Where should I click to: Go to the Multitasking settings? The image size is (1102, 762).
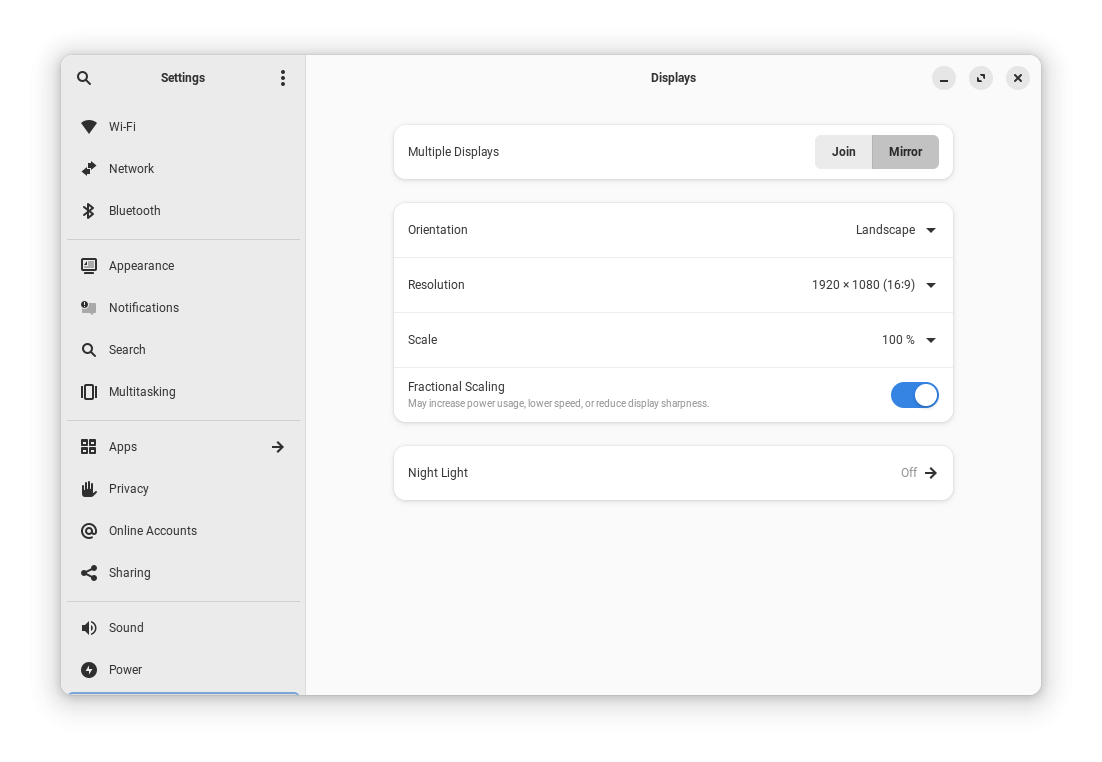[142, 392]
